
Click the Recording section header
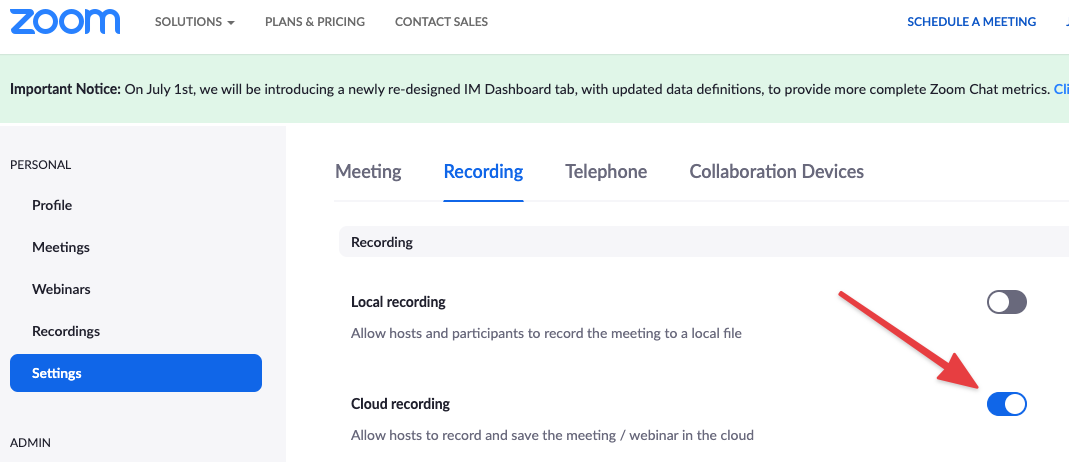pyautogui.click(x=704, y=242)
